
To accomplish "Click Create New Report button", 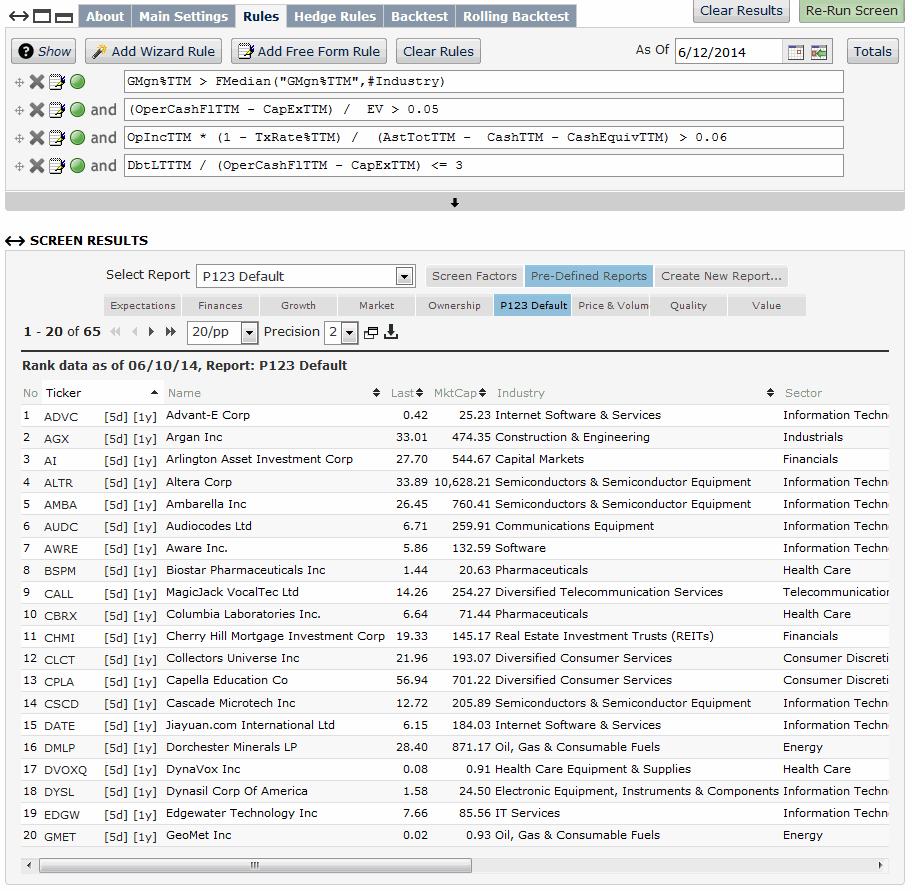I will click(x=721, y=276).
